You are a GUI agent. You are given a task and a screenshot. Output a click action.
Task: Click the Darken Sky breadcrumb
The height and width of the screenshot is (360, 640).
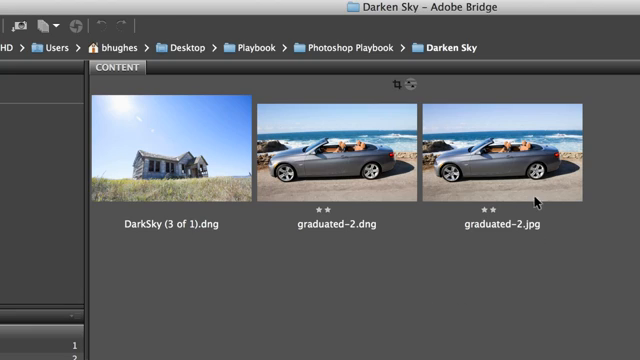click(444, 48)
